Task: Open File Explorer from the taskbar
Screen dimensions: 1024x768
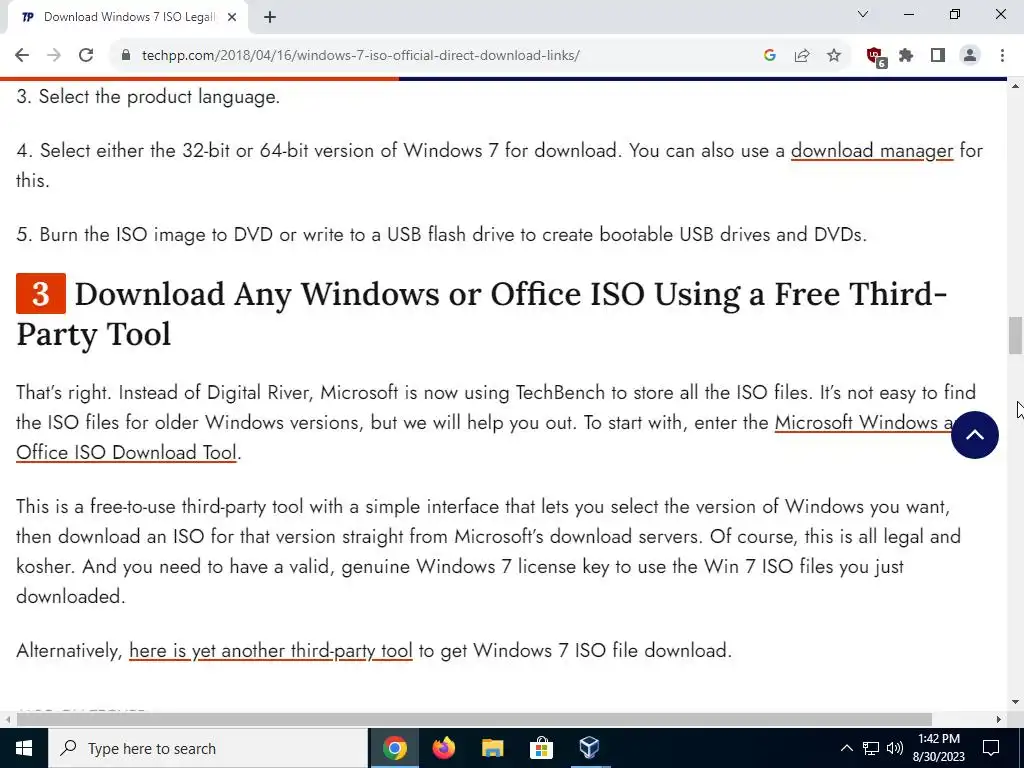Action: click(492, 748)
